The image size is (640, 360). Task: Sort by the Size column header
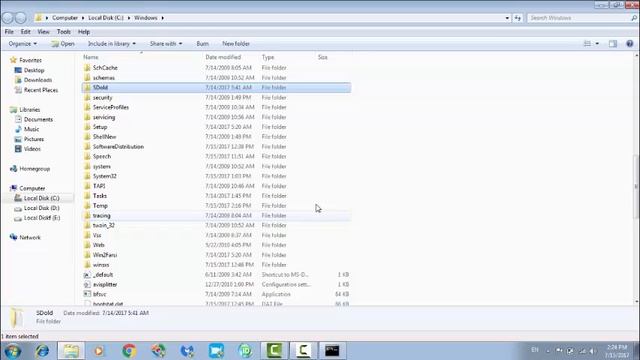[333, 57]
